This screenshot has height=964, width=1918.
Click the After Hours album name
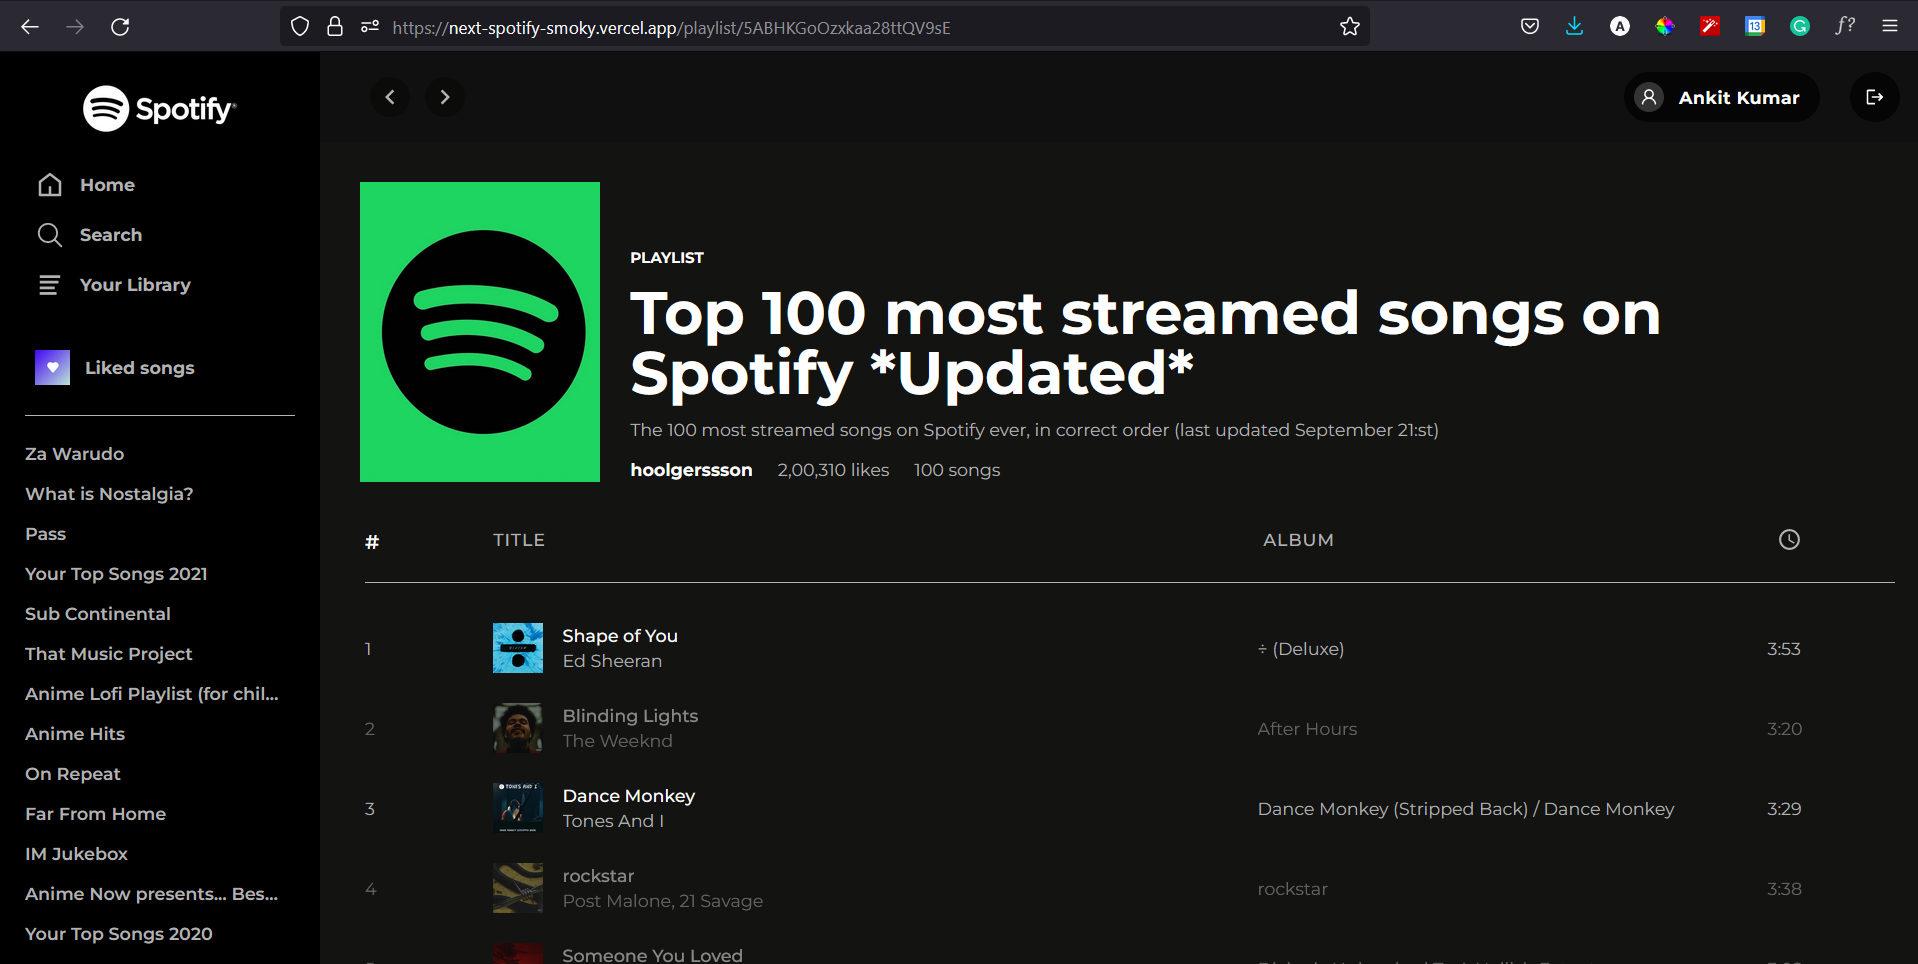click(x=1307, y=729)
